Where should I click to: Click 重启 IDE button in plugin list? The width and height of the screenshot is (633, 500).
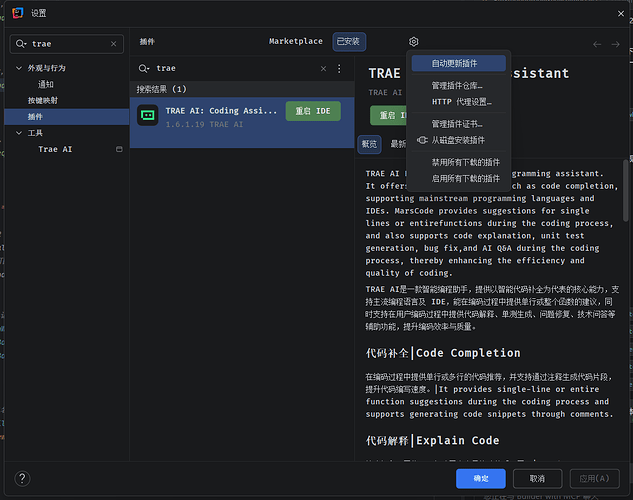pos(313,111)
